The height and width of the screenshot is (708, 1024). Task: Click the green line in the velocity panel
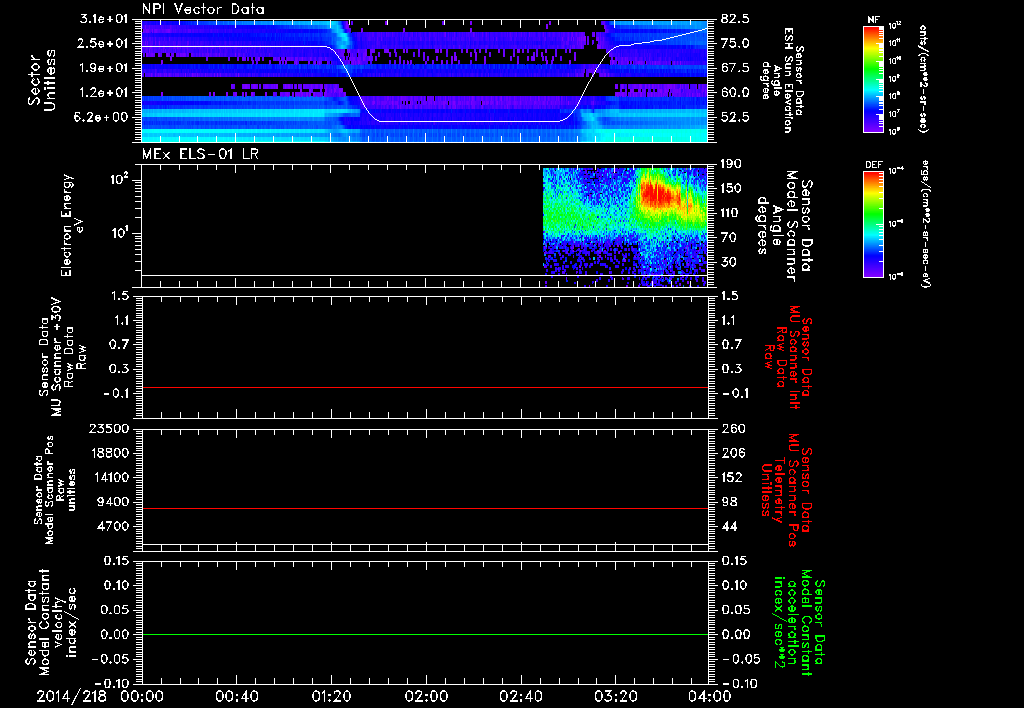(424, 634)
